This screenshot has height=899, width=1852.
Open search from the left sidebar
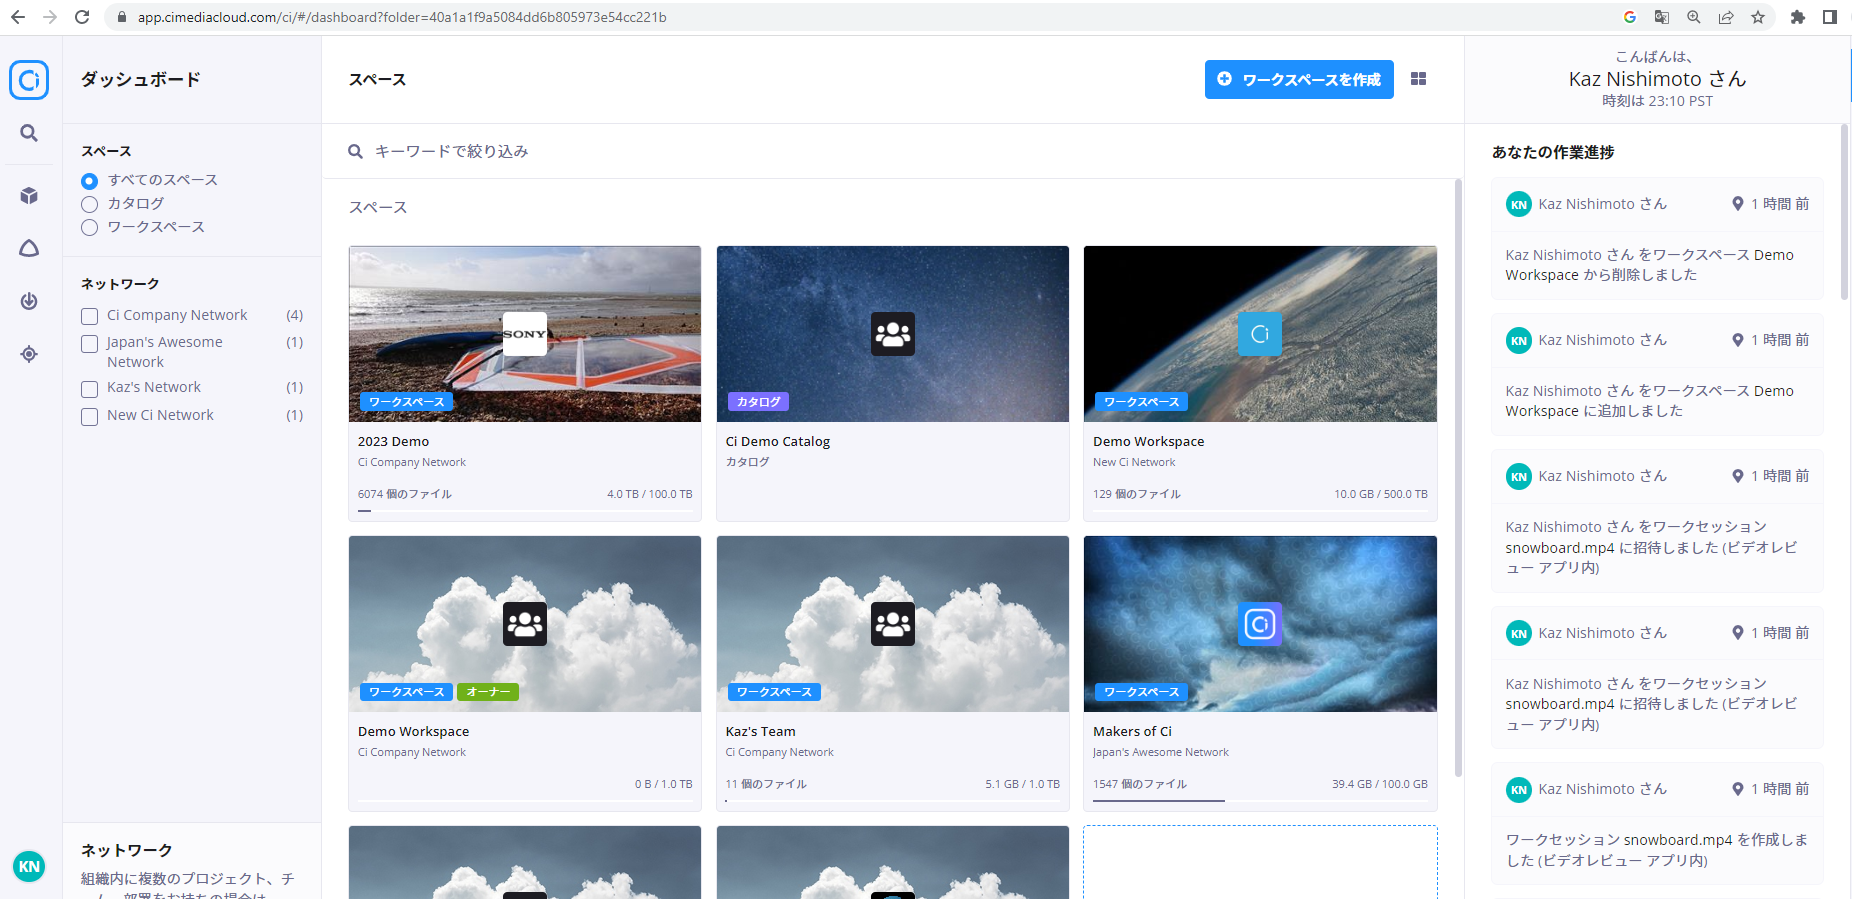tap(29, 133)
